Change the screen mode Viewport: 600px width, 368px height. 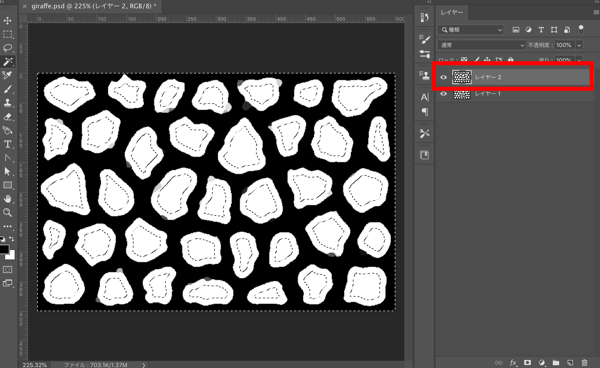[x=8, y=283]
